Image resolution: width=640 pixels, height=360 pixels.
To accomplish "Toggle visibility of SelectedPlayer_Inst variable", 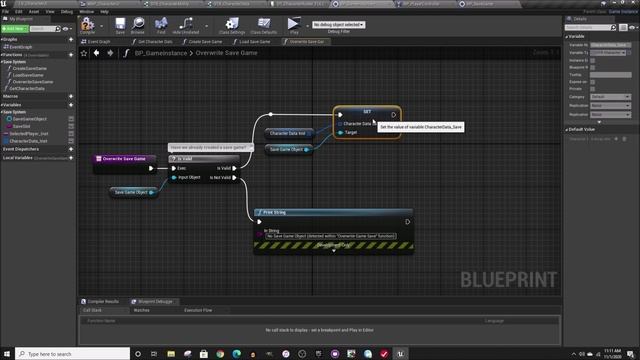I will pos(71,134).
